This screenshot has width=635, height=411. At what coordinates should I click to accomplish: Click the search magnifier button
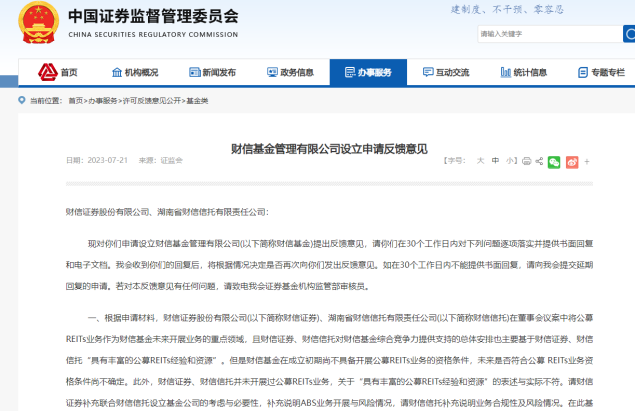coord(629,34)
